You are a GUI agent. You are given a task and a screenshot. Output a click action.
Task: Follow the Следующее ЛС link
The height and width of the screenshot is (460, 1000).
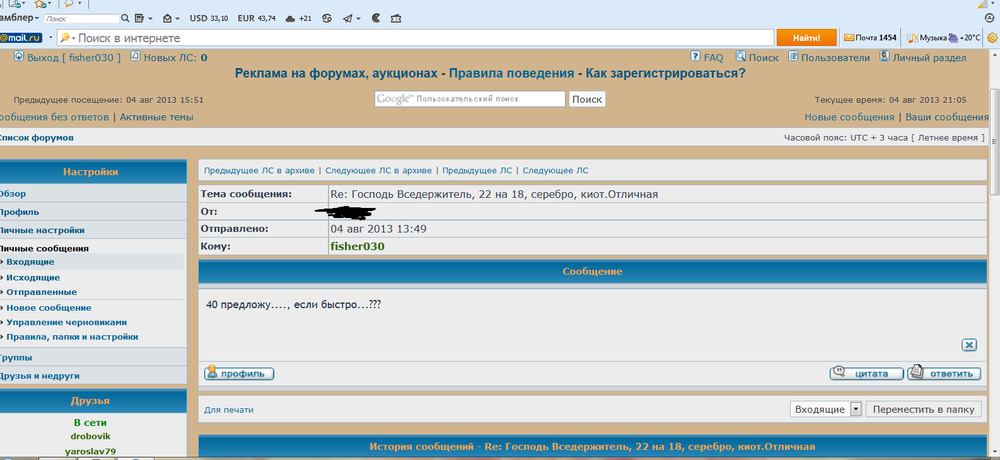555,171
